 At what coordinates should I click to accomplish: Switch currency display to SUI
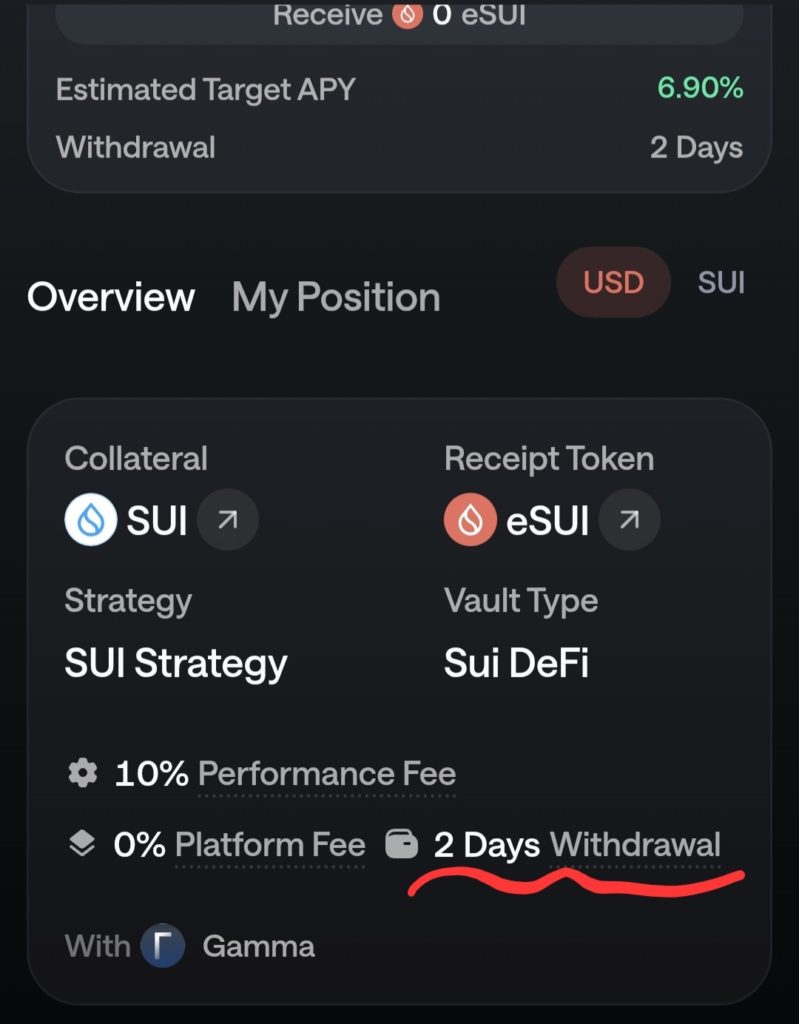721,282
